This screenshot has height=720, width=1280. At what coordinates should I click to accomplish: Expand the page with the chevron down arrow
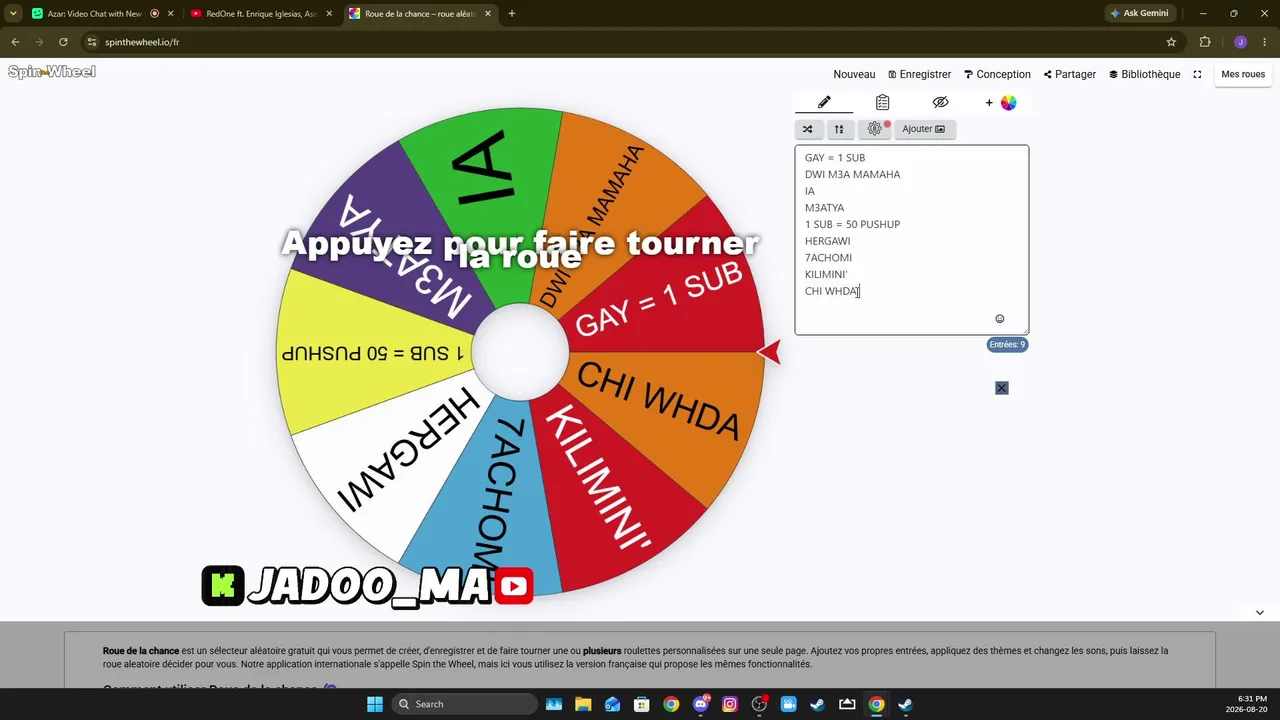[1260, 612]
